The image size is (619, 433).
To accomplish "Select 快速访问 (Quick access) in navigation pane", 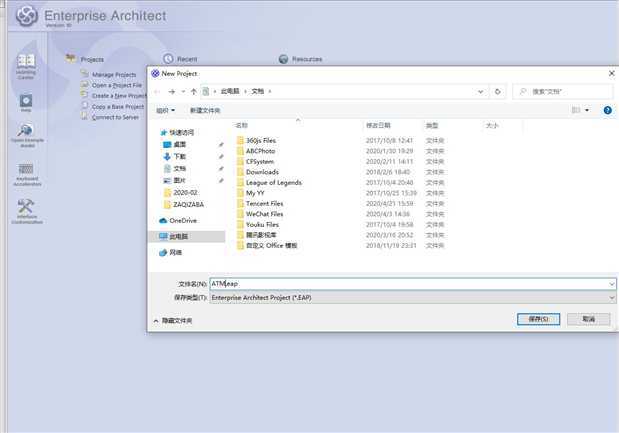I will (182, 133).
